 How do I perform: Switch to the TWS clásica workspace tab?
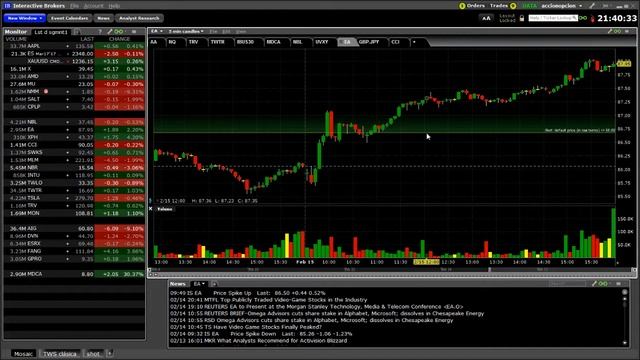tap(60, 354)
